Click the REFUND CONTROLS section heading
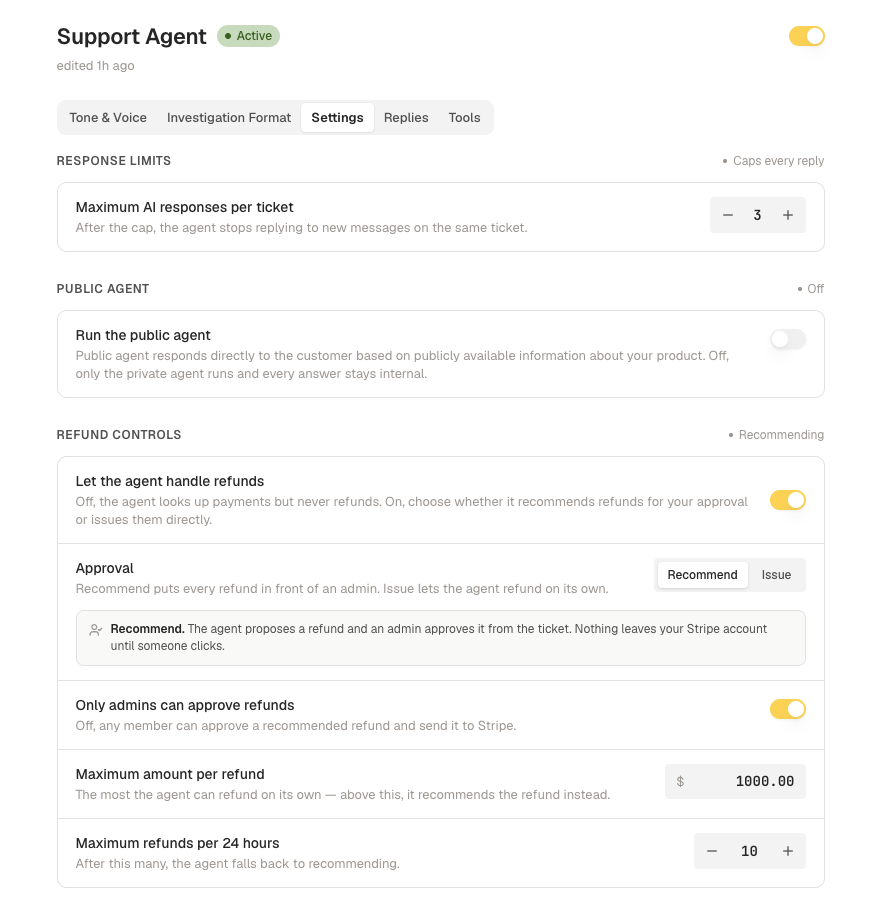This screenshot has width=875, height=911. point(119,435)
